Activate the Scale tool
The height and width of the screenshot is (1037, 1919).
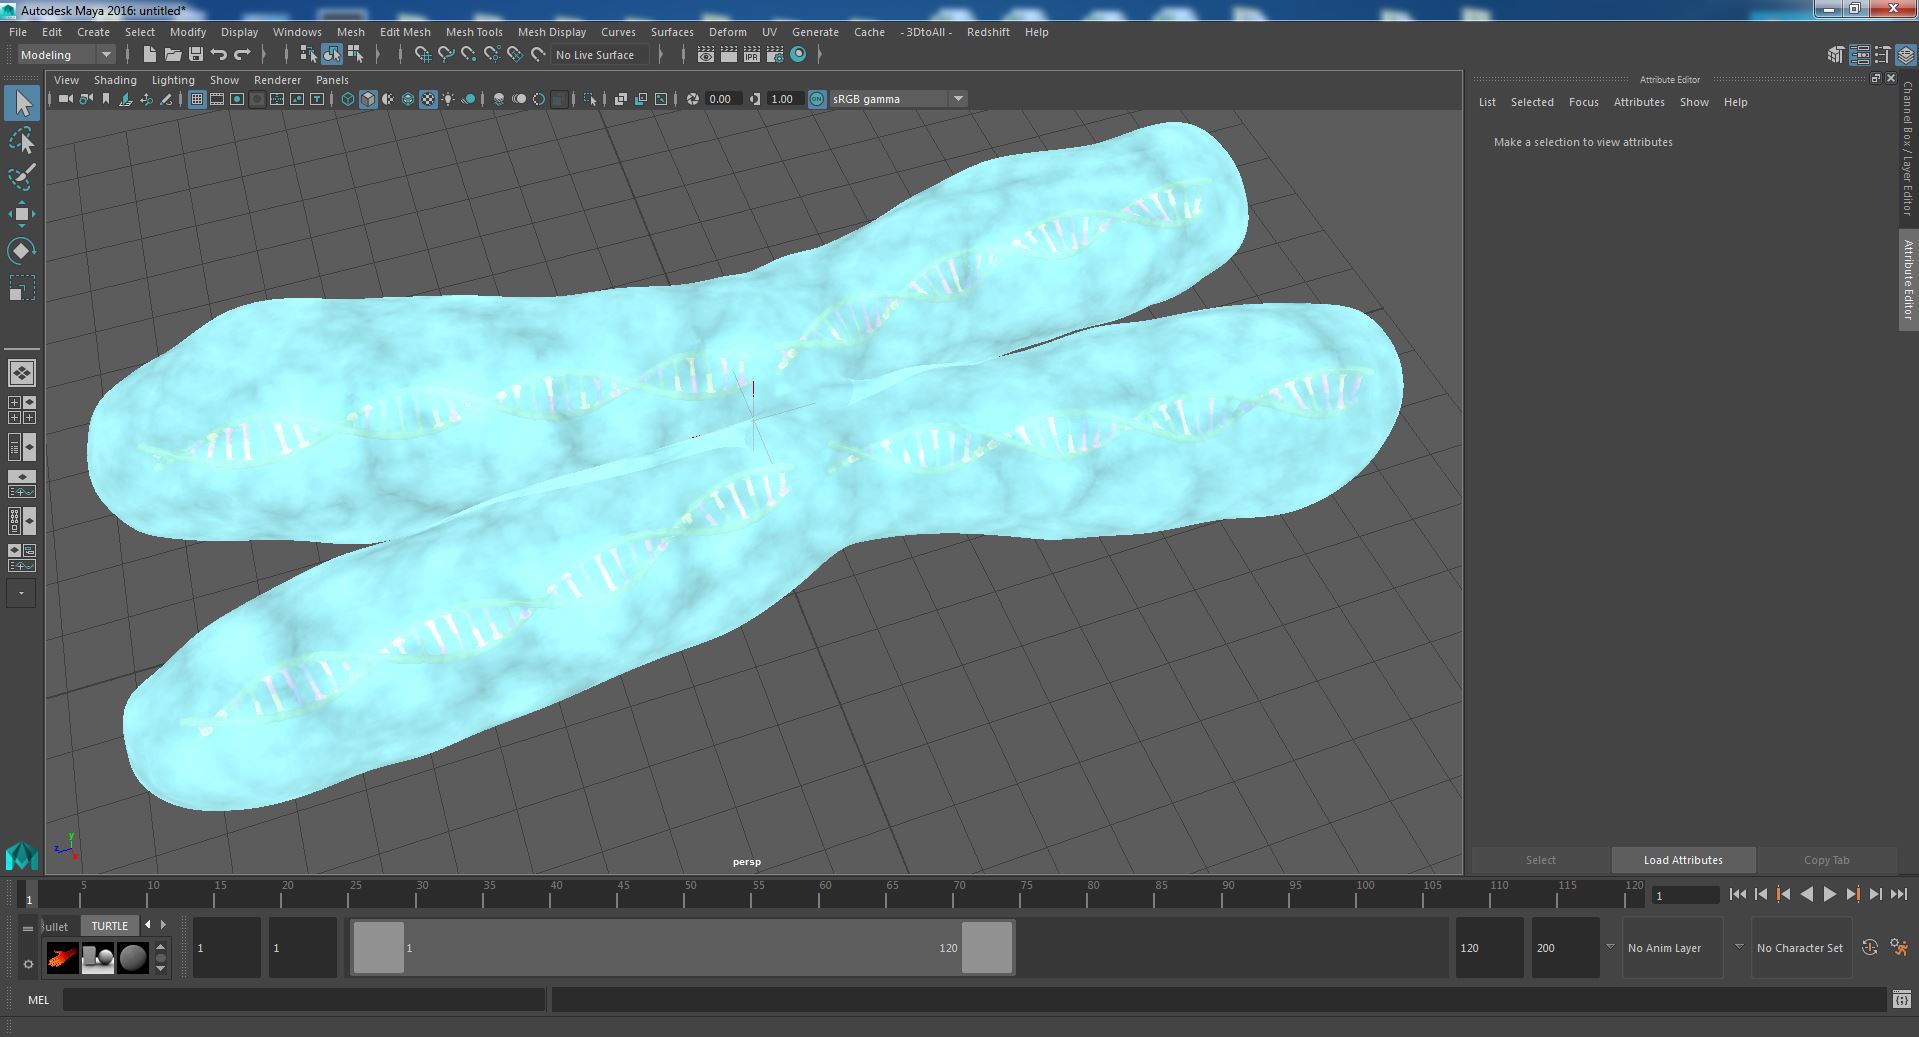pyautogui.click(x=22, y=288)
